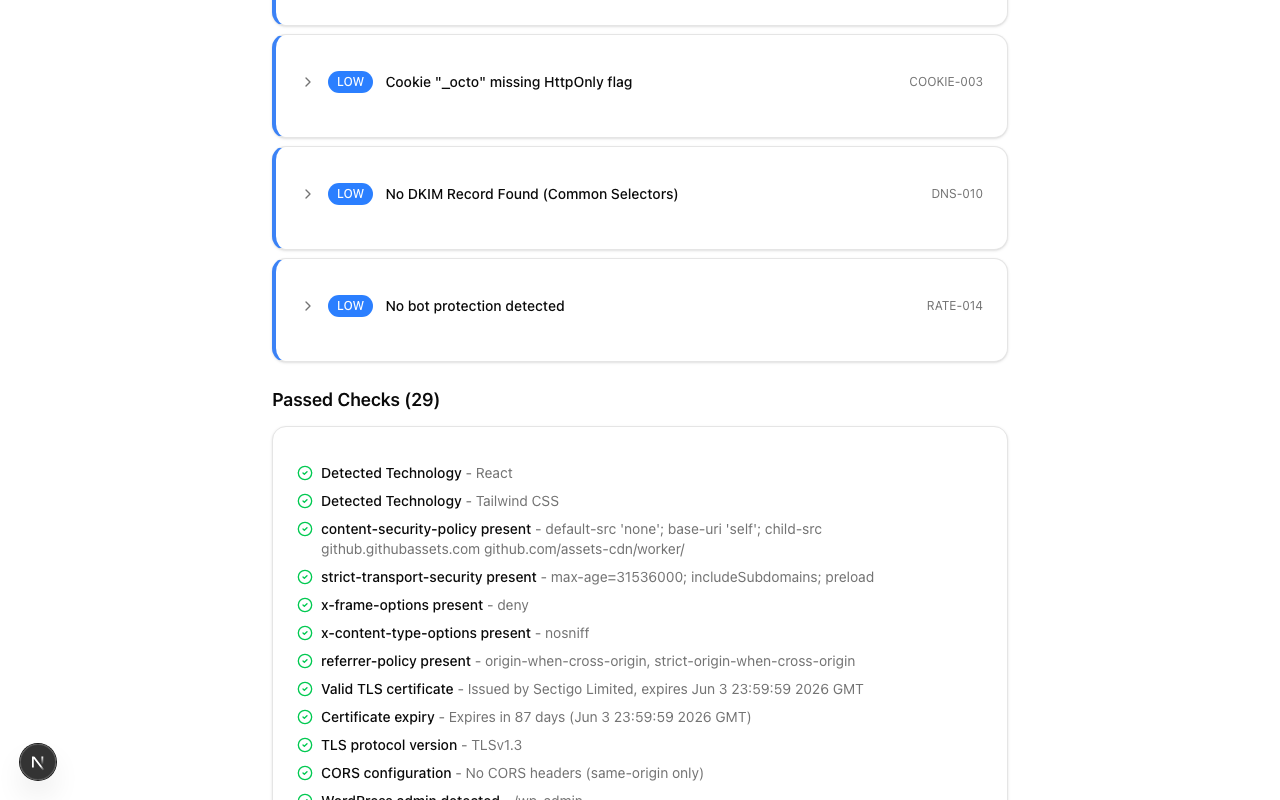
Task: Click the "Passed Checks (29)" heading
Action: [x=356, y=400]
